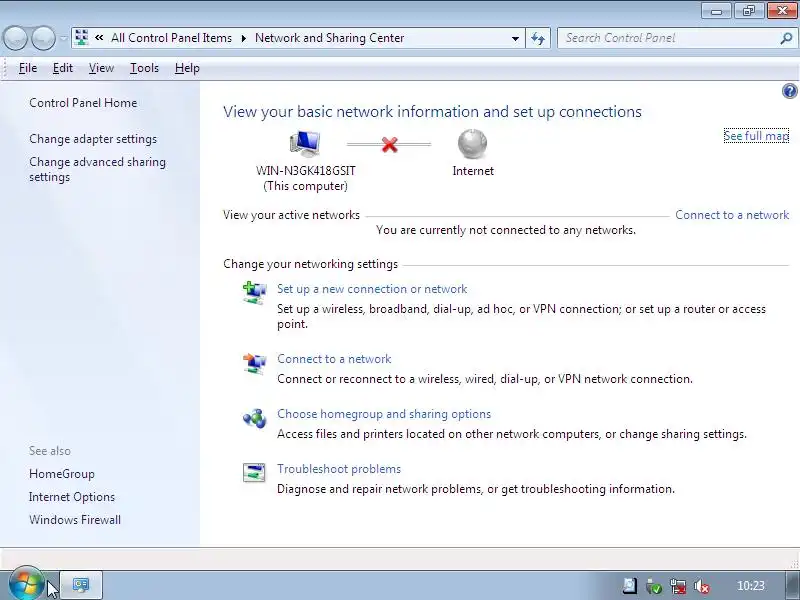Image resolution: width=800 pixels, height=600 pixels.
Task: Expand the breadcrumb double chevron
Action: pos(99,38)
